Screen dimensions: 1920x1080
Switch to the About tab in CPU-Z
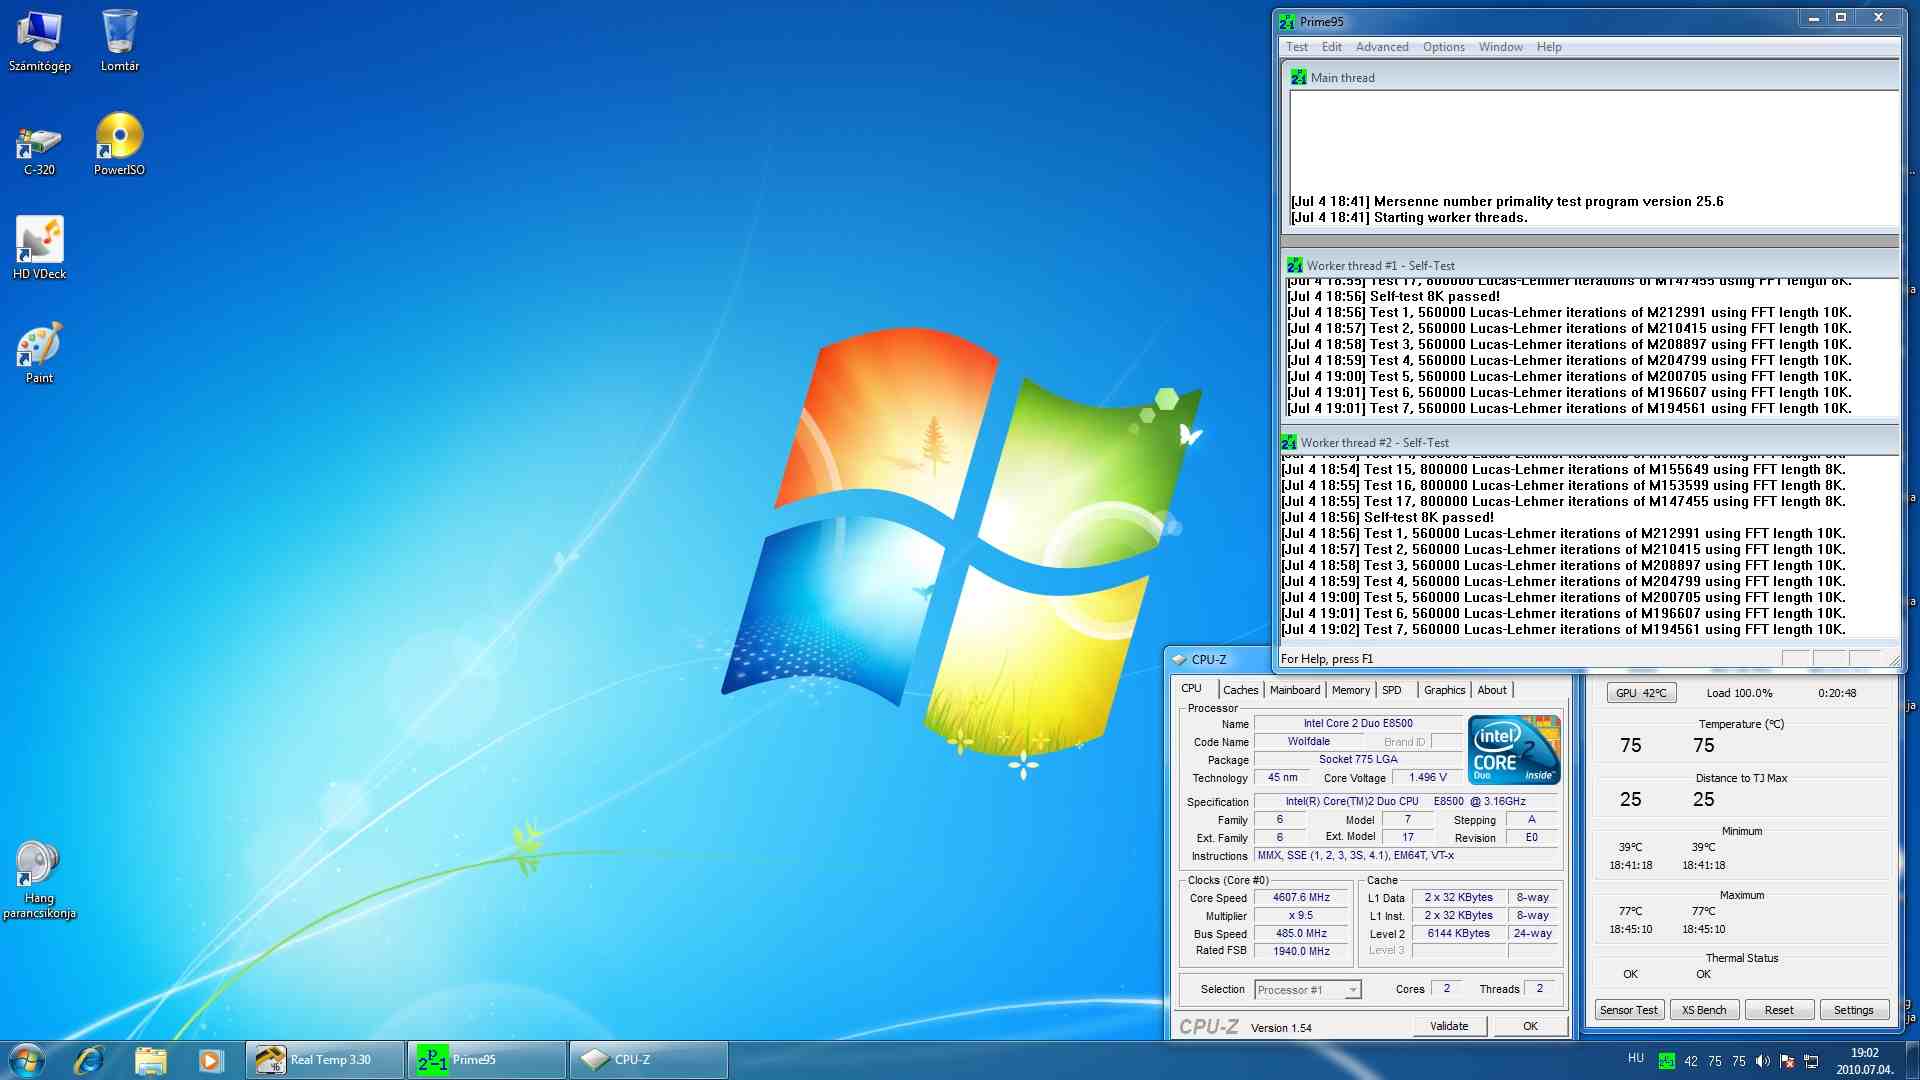click(x=1491, y=690)
